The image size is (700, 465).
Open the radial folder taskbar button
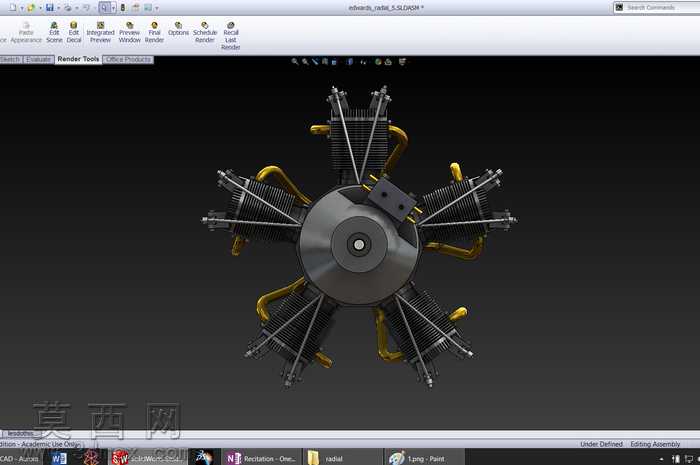[x=342, y=458]
